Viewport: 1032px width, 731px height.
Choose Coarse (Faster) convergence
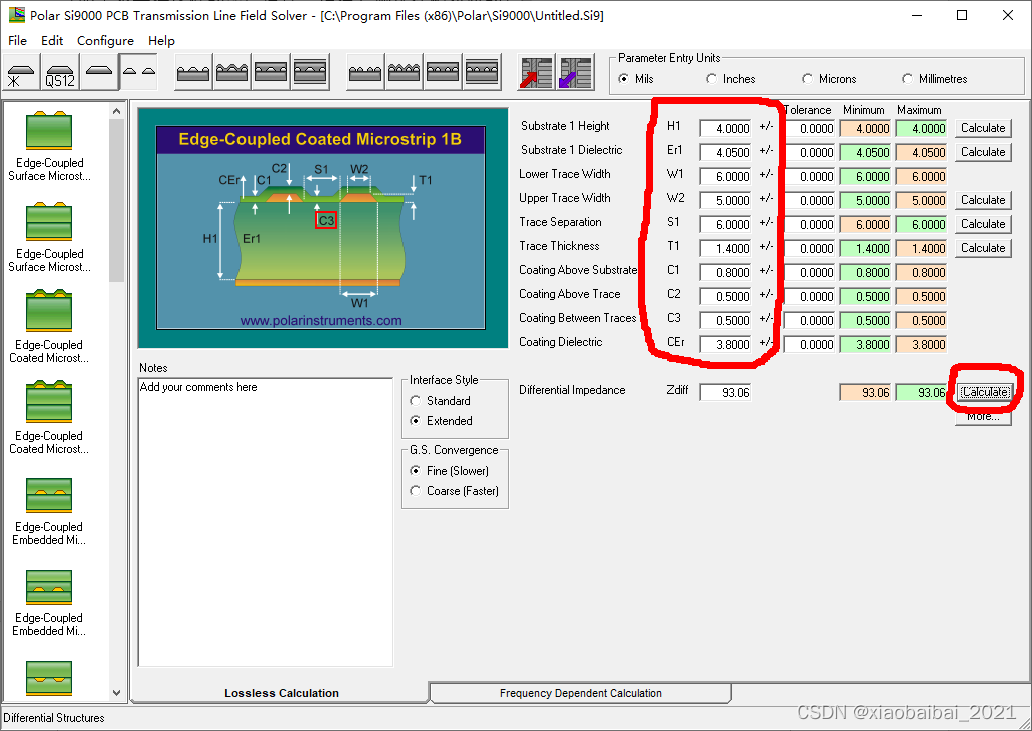[454, 491]
